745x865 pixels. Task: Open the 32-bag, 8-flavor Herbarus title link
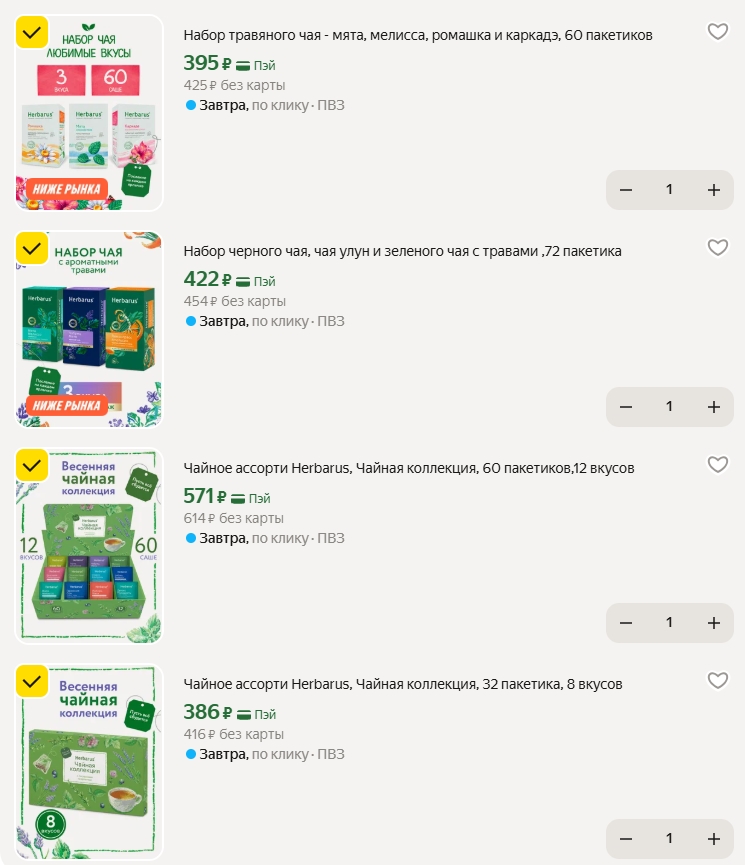403,684
